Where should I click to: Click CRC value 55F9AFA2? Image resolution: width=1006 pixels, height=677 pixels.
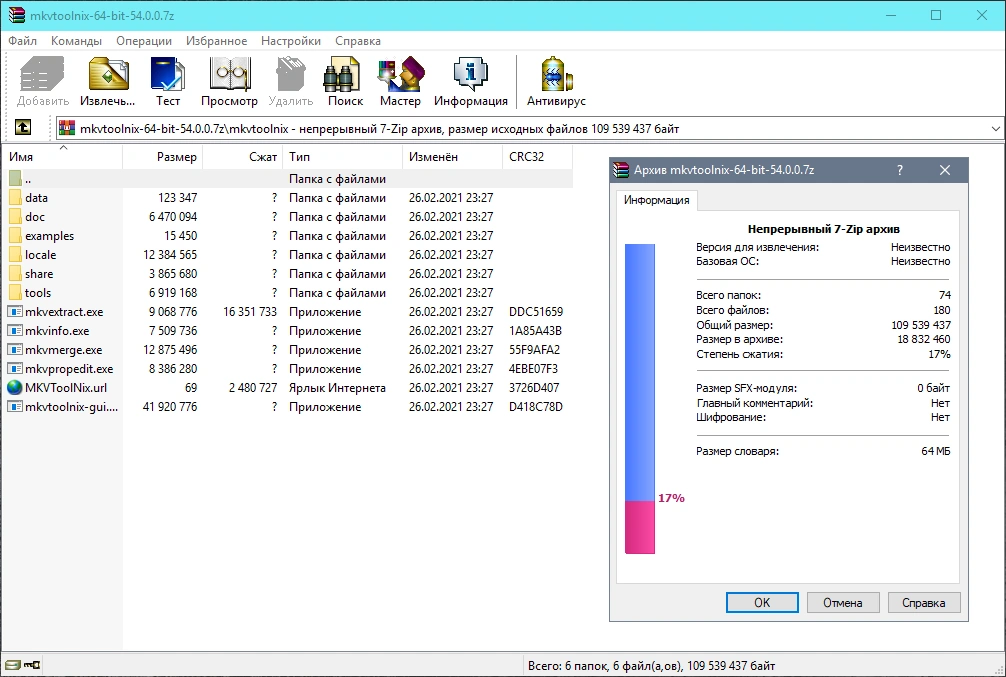pyautogui.click(x=534, y=350)
